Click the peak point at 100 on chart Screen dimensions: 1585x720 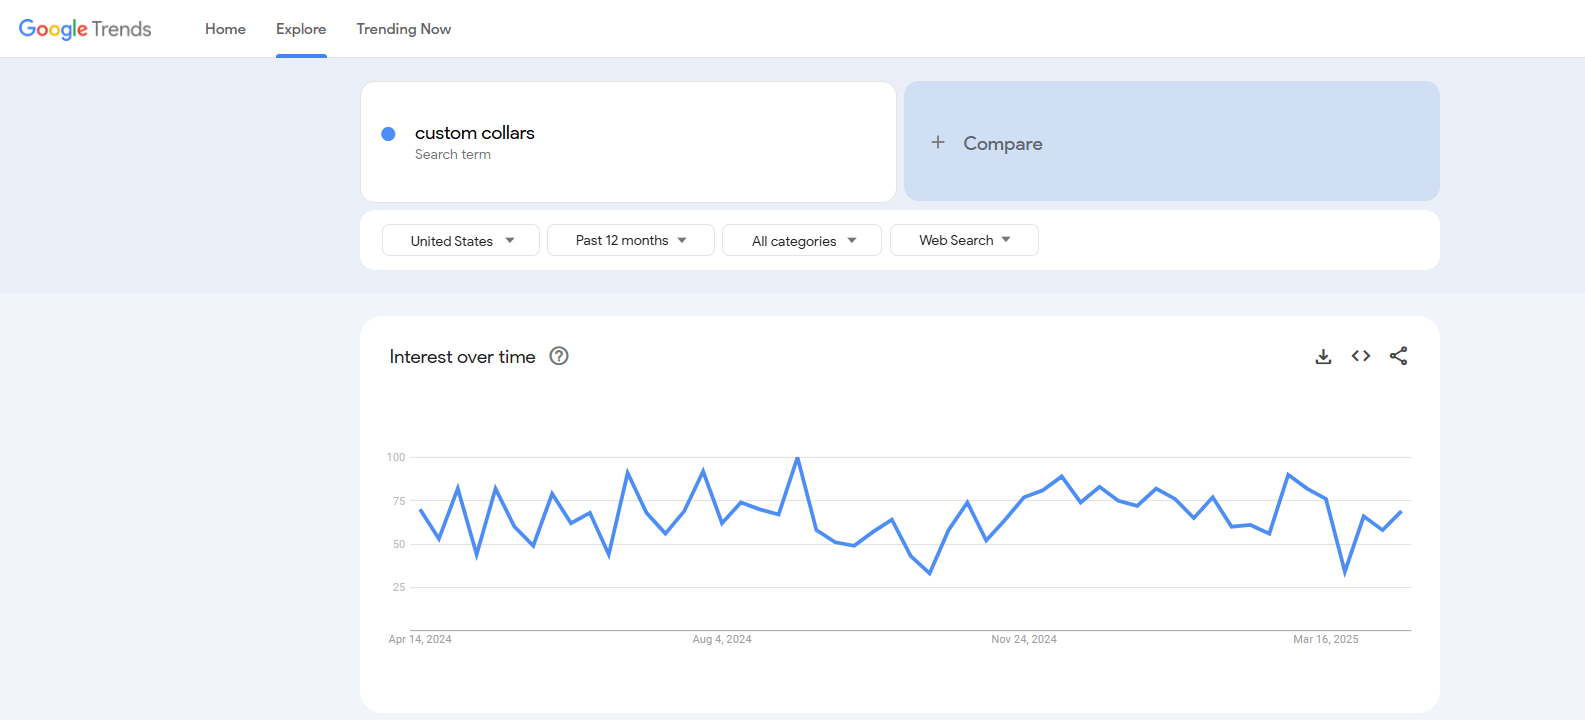click(797, 458)
